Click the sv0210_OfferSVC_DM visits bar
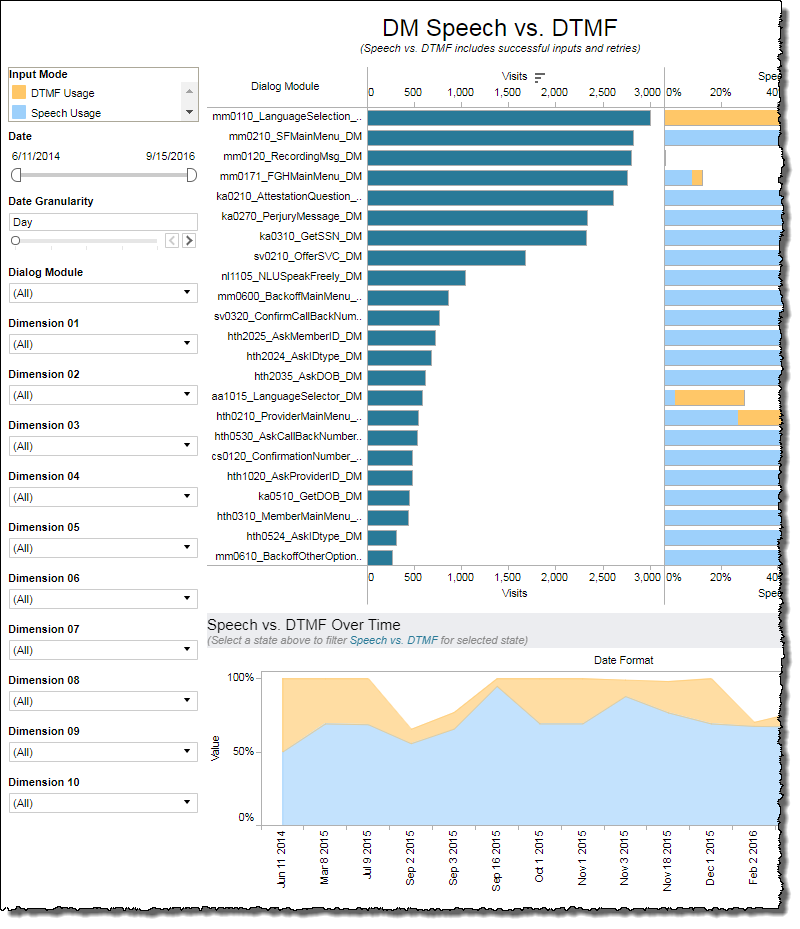Image resolution: width=800 pixels, height=929 pixels. coord(446,257)
